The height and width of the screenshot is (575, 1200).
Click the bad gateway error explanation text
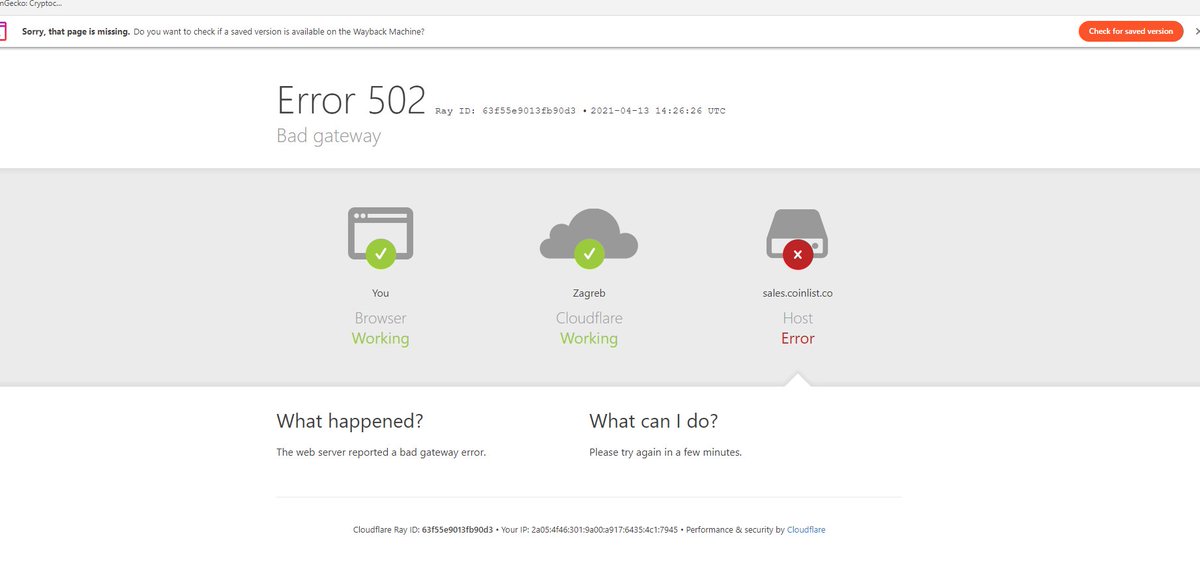click(381, 452)
